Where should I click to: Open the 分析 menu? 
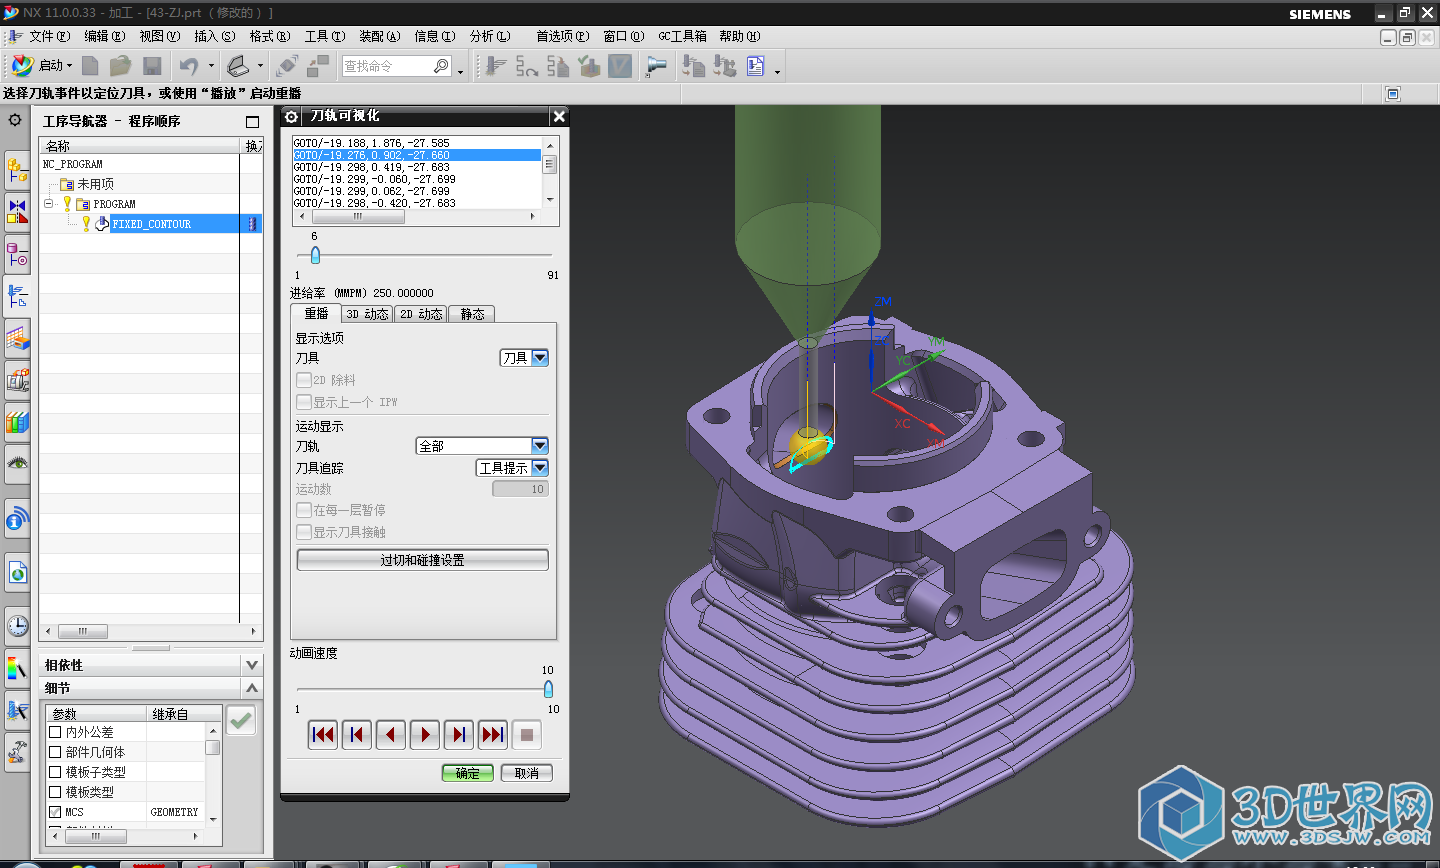[490, 36]
